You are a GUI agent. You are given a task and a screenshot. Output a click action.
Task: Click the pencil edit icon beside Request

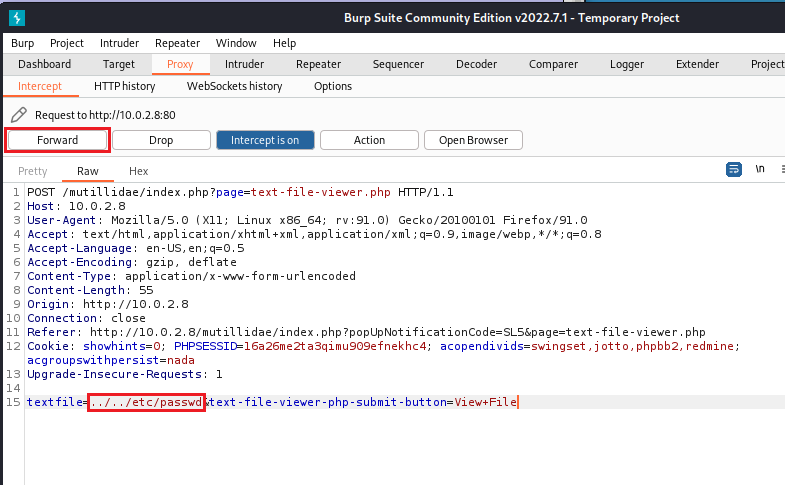click(x=19, y=115)
